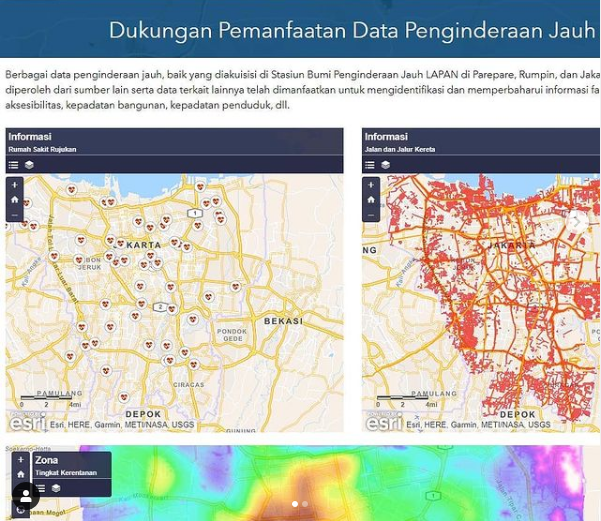601x521 pixels.
Task: Click the page title 'Dukungan Pemanfaatan Data Penginderaan Jauh'
Action: (x=352, y=30)
